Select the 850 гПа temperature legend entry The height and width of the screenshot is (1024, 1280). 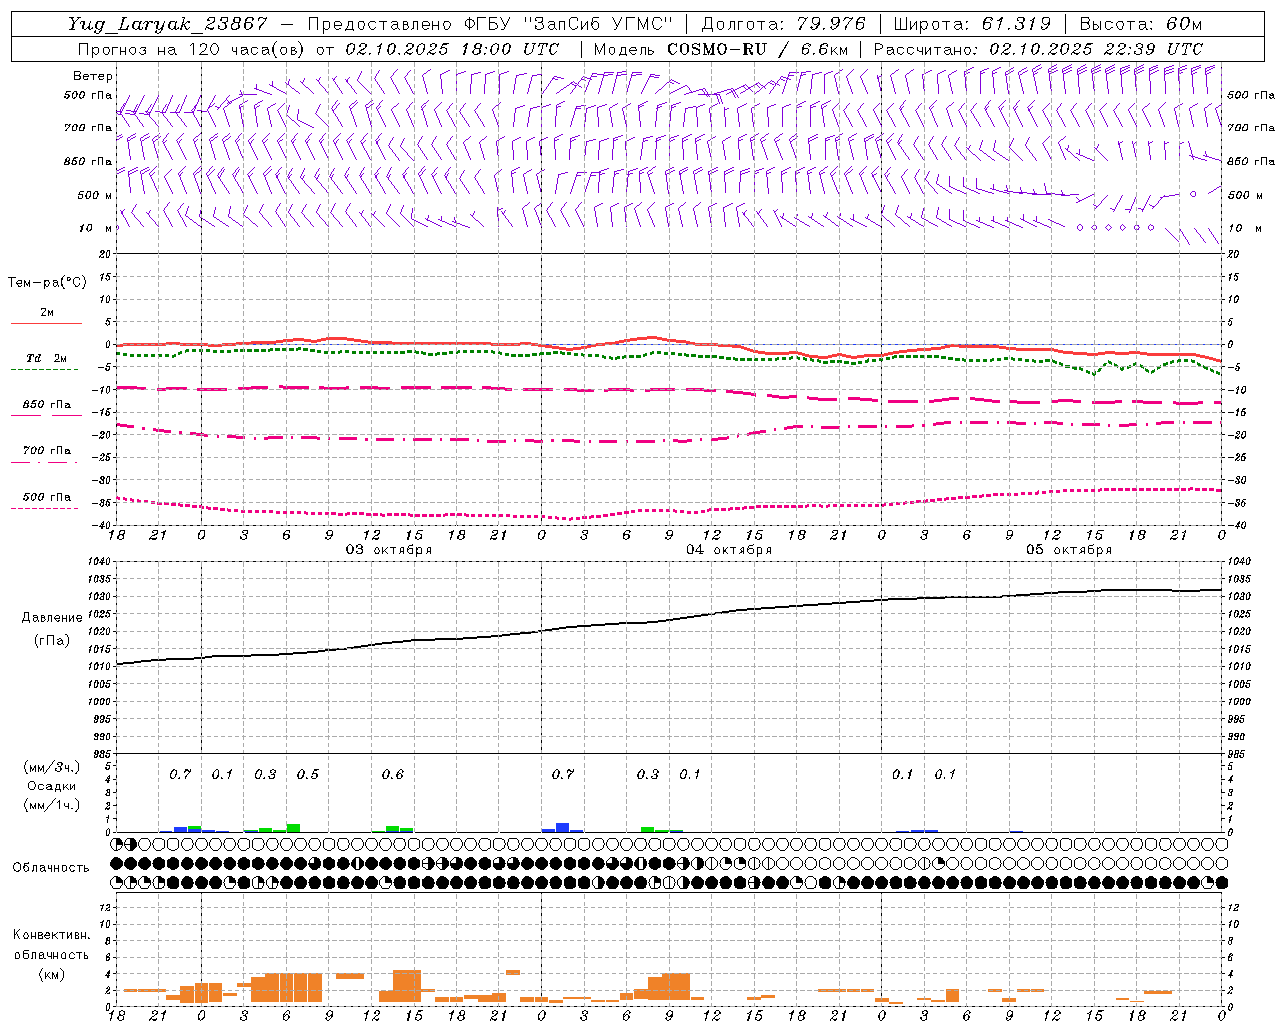(47, 405)
